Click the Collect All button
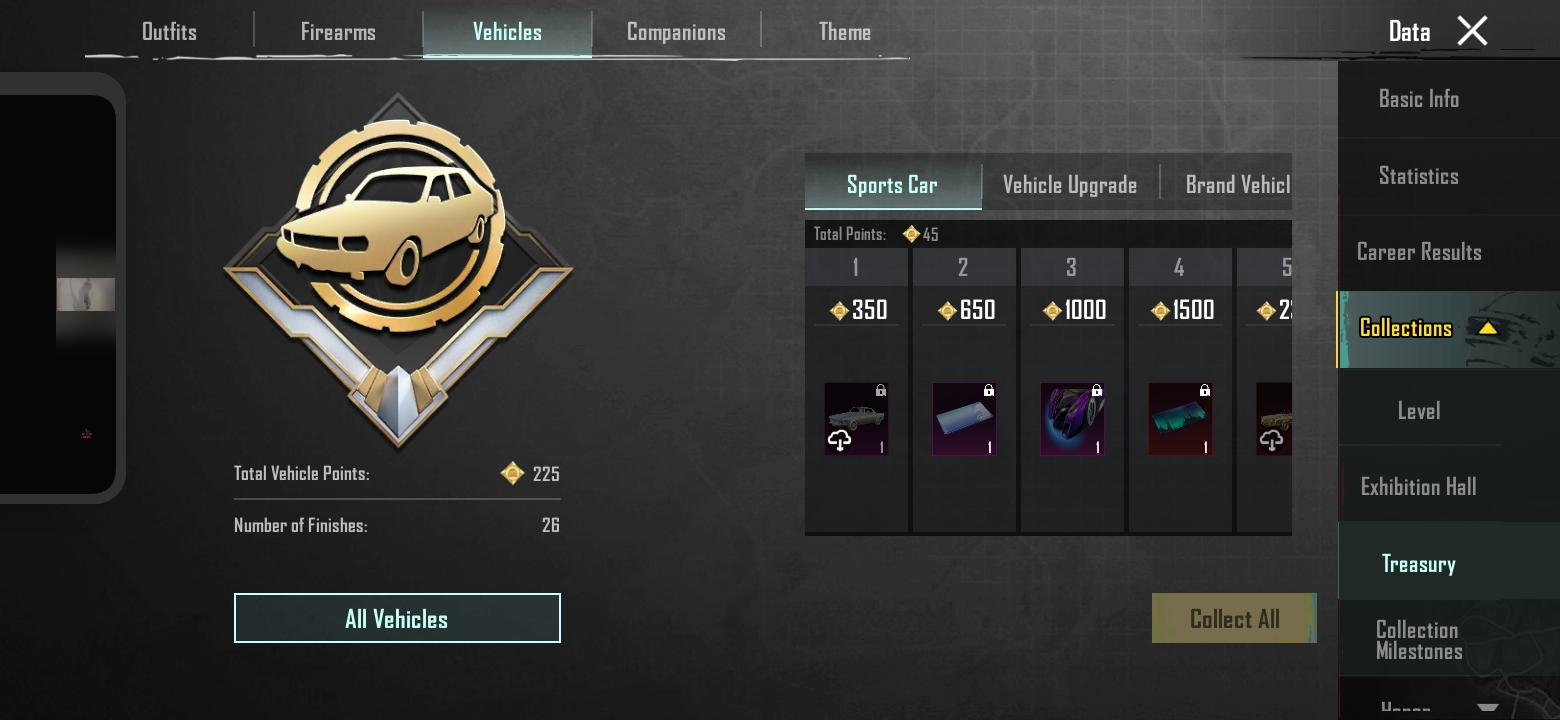Viewport: 1560px width, 720px height. tap(1234, 618)
